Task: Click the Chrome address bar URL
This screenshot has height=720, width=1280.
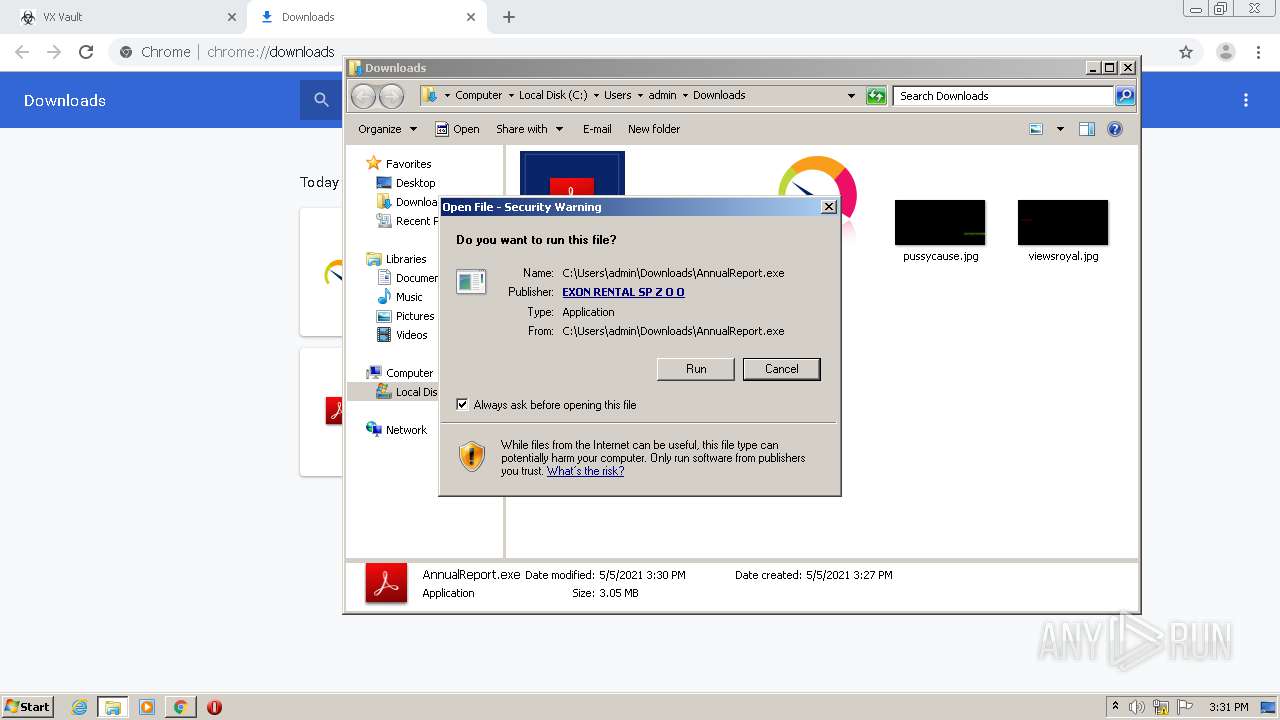Action: pyautogui.click(x=270, y=52)
